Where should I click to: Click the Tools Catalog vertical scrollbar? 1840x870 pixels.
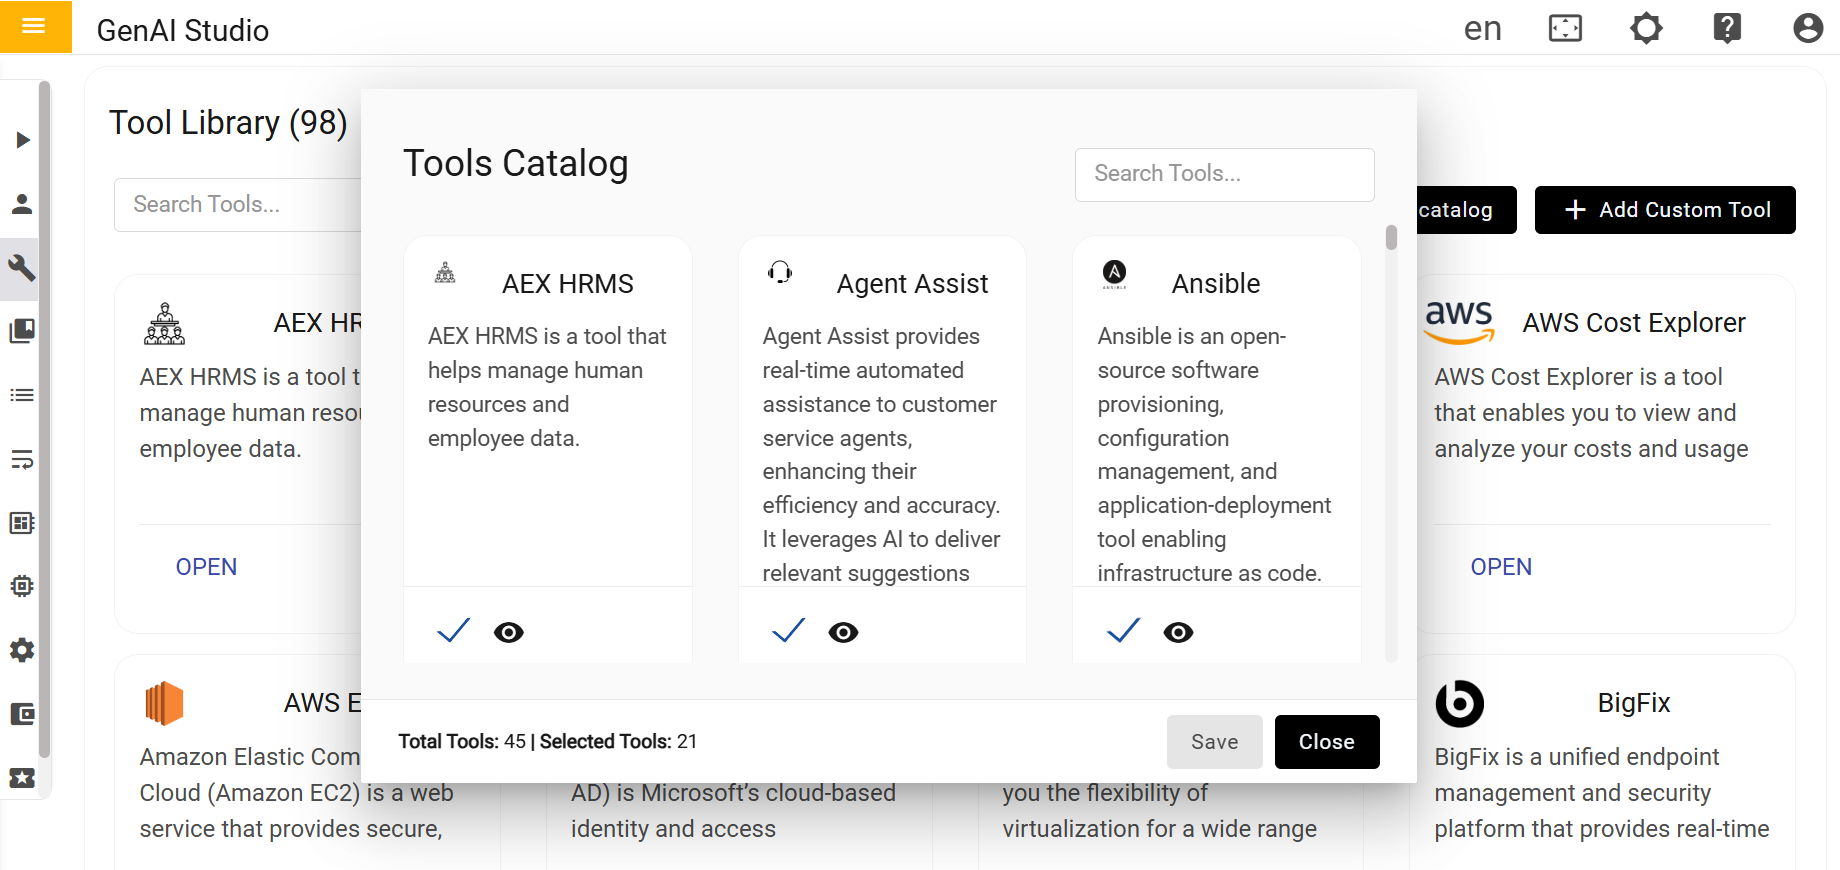(1391, 238)
